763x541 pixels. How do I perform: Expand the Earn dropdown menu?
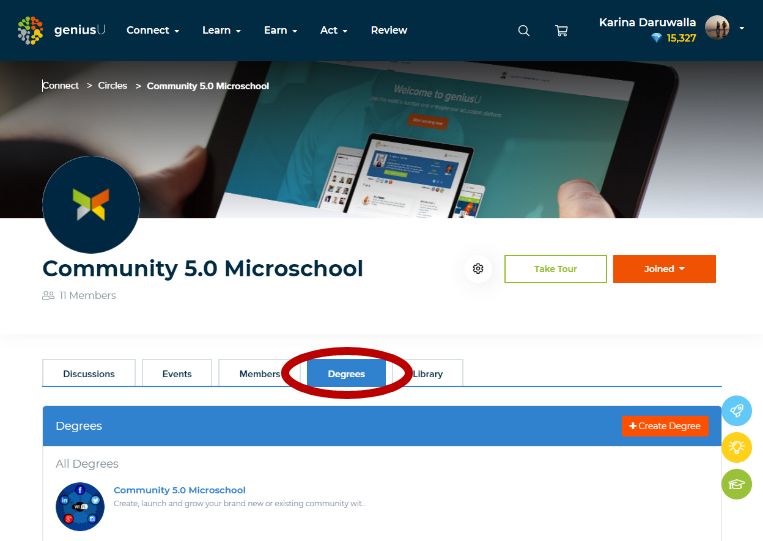pos(280,30)
